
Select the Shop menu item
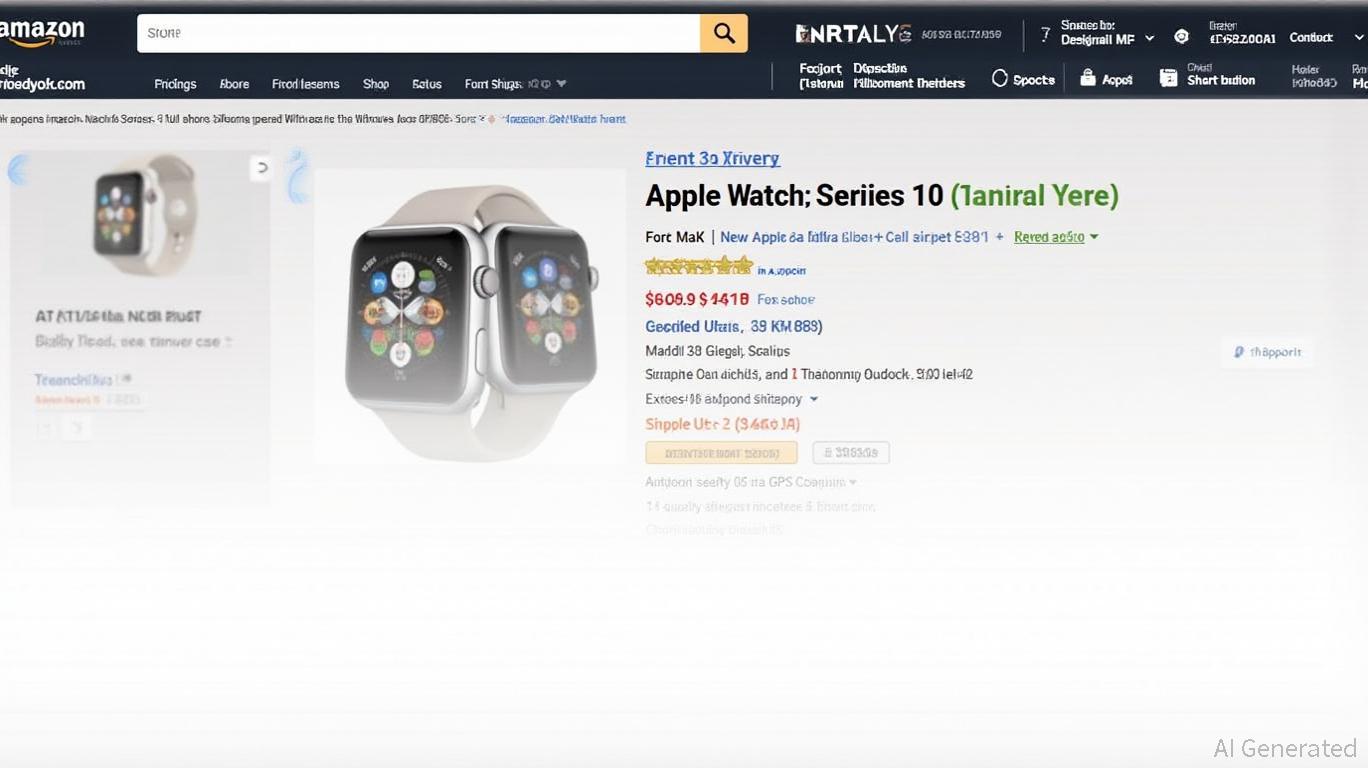376,84
